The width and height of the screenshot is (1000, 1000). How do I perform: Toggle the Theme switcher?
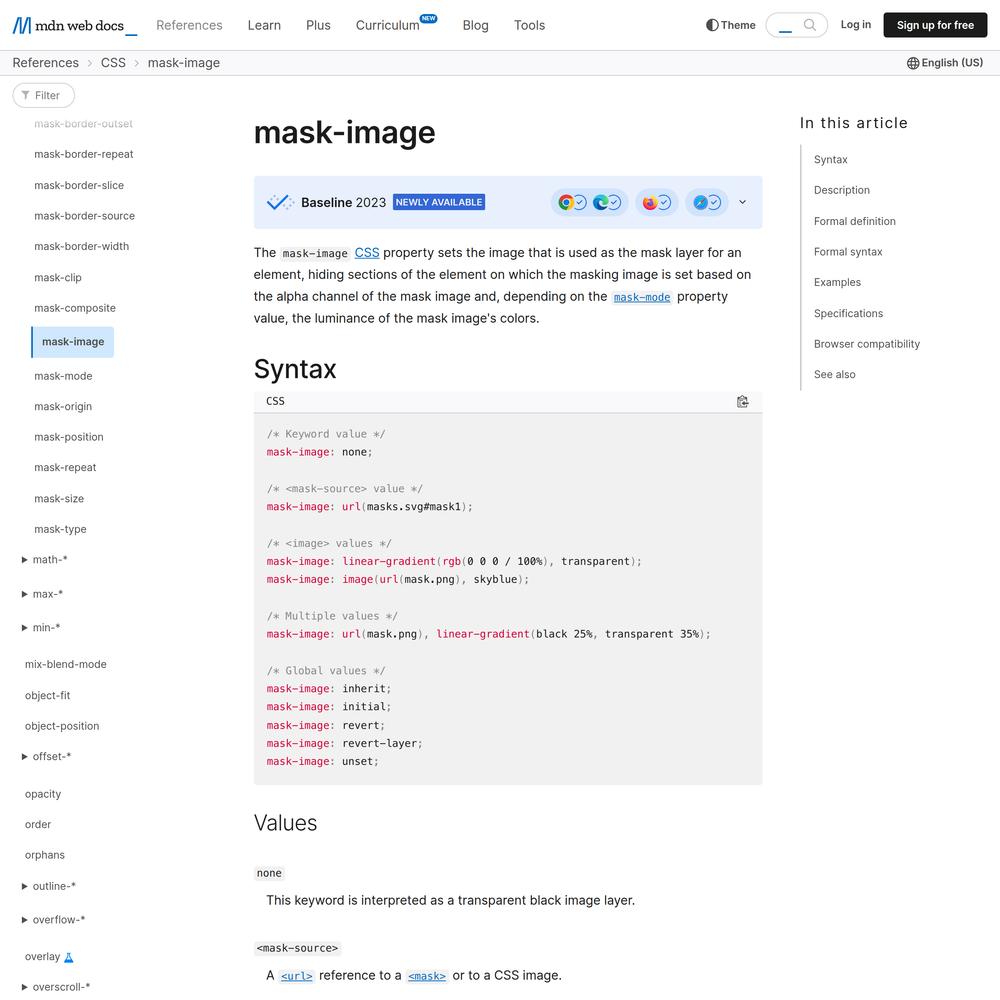point(730,25)
